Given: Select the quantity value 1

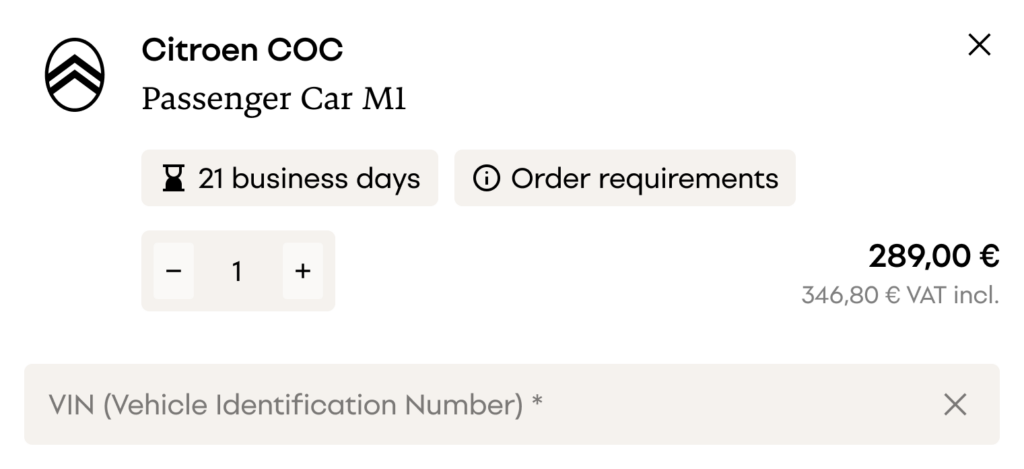Looking at the screenshot, I should pyautogui.click(x=238, y=271).
